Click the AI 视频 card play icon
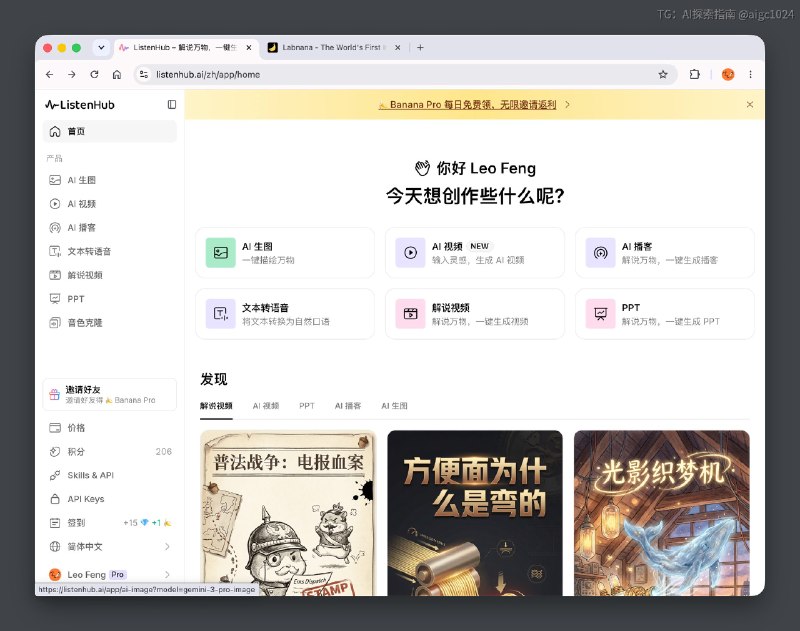This screenshot has height=631, width=800. pos(410,253)
